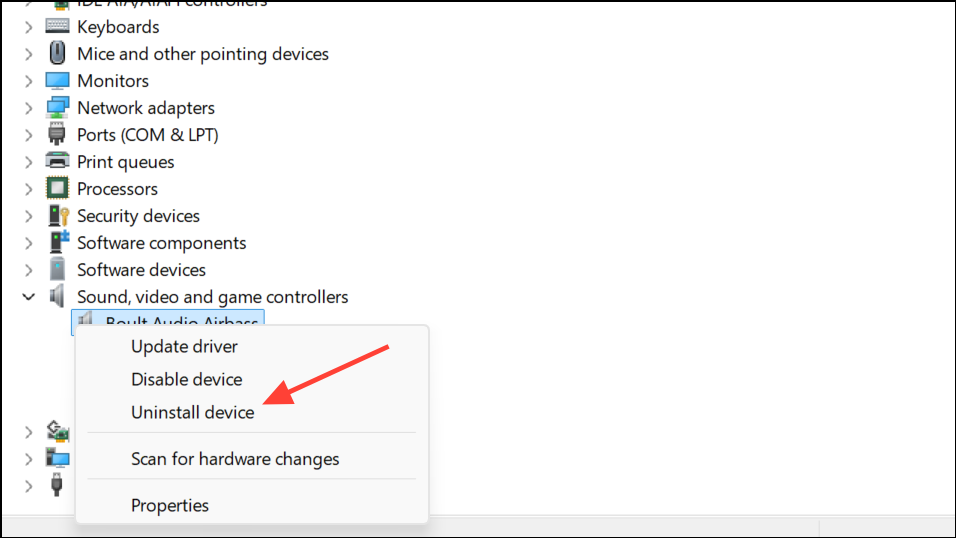Expand the Network adapters category
956x538 pixels.
28,108
